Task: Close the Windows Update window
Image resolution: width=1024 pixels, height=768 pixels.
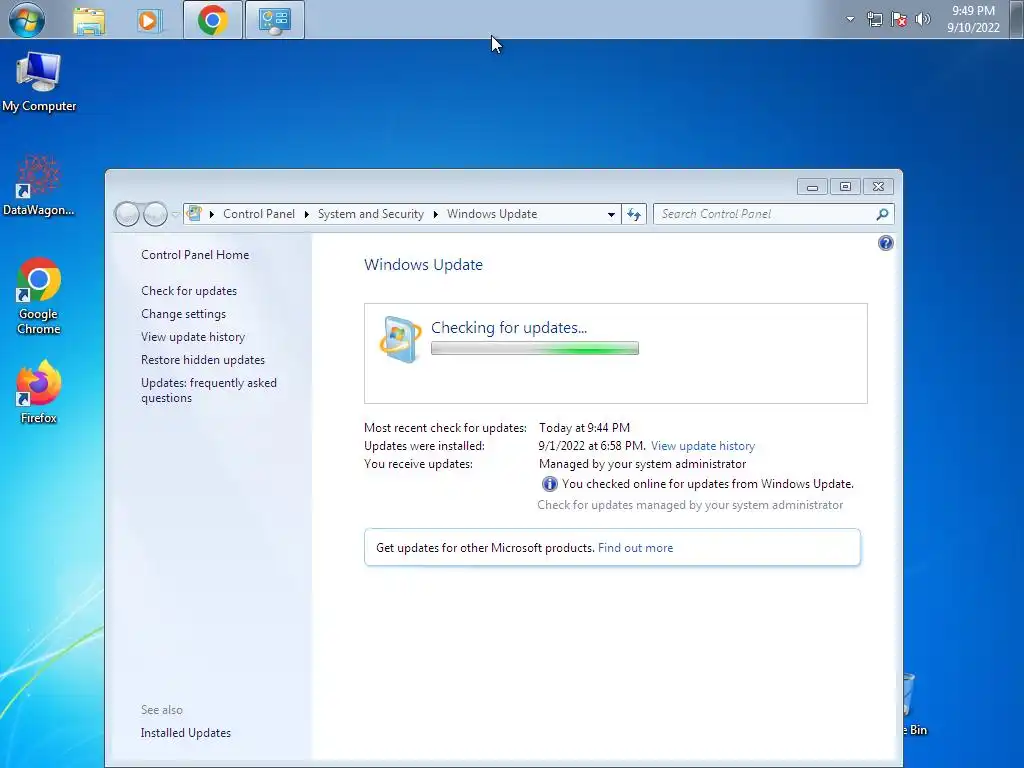Action: (x=878, y=187)
